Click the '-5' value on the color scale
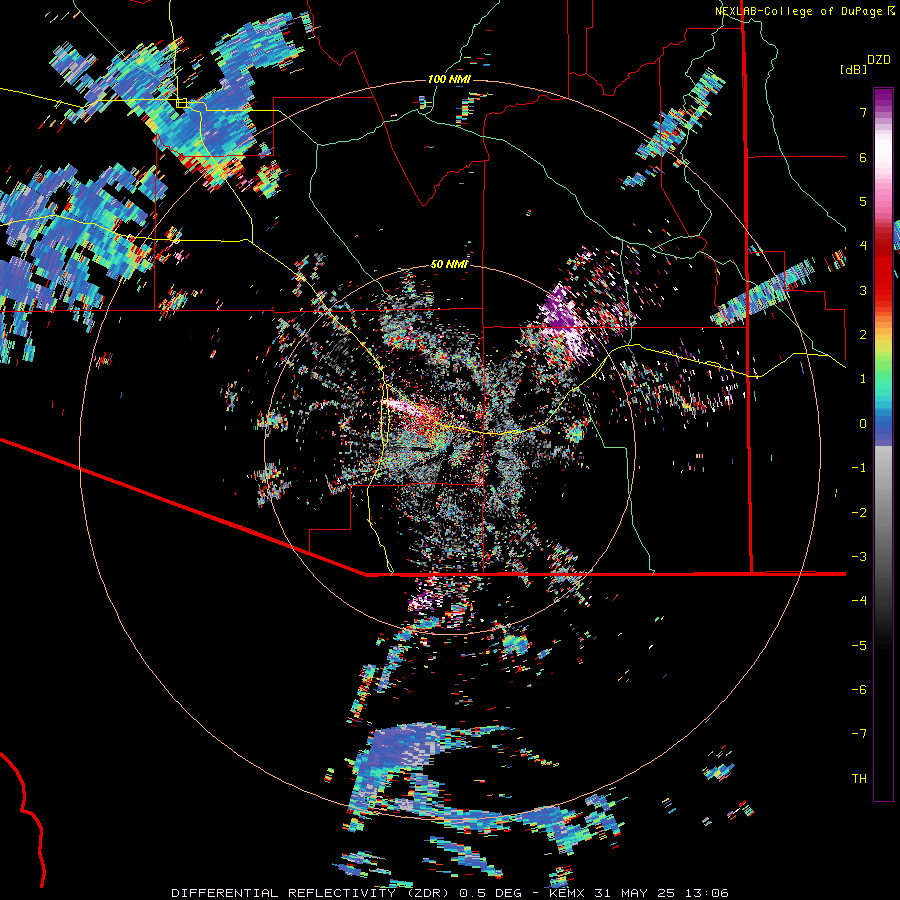900x900 pixels. 859,646
